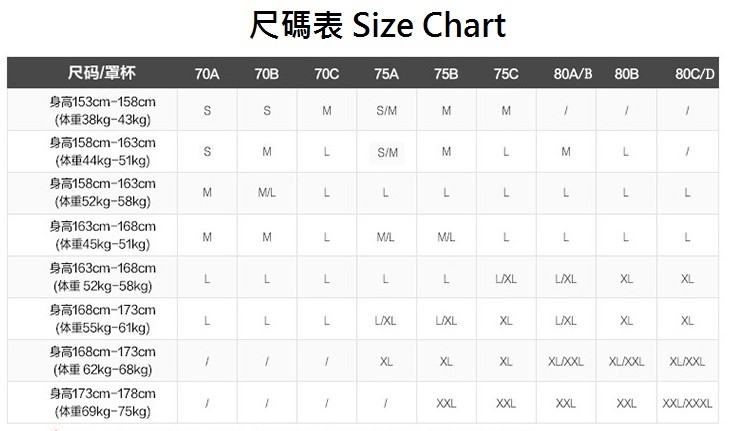Click the 75B column header

point(446,73)
